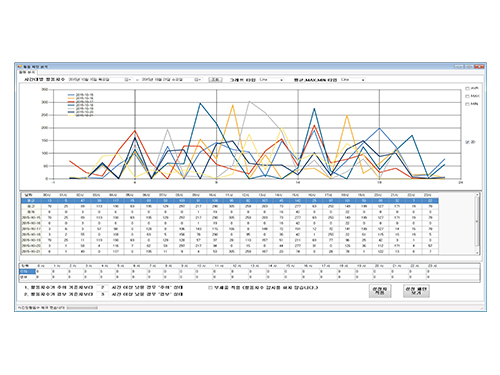This screenshot has width=500, height=375.
Task: Select the analysis tab below the title bar
Action: [x=27, y=72]
